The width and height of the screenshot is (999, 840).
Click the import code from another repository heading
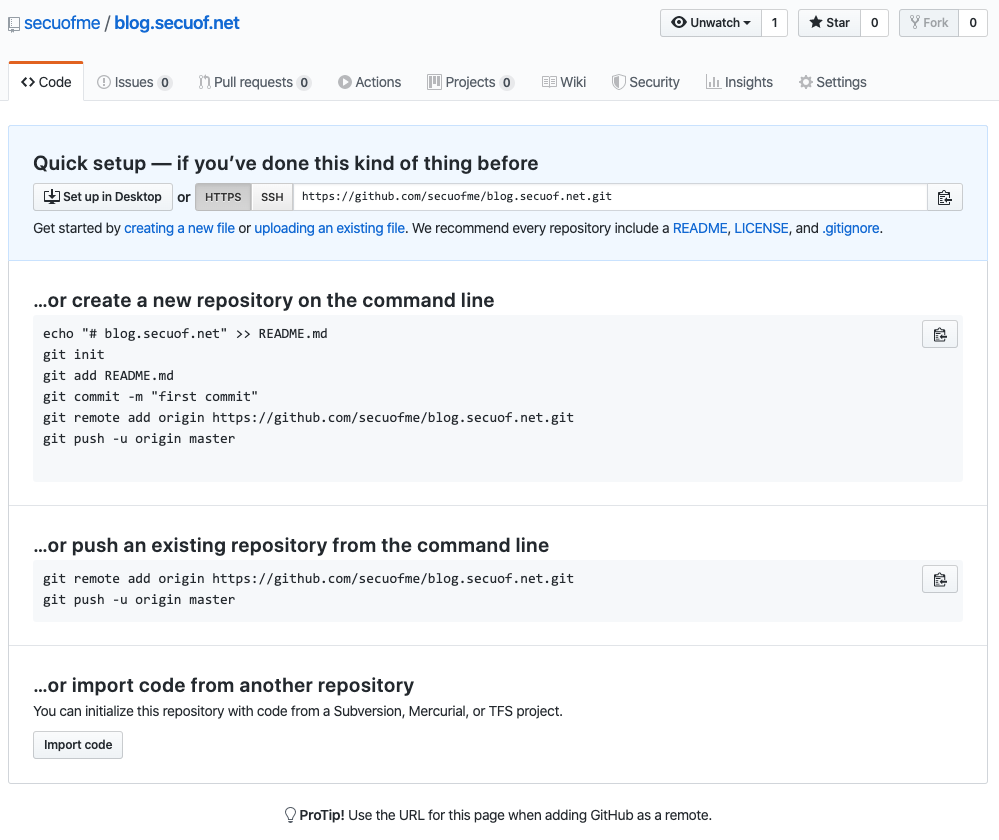(224, 685)
